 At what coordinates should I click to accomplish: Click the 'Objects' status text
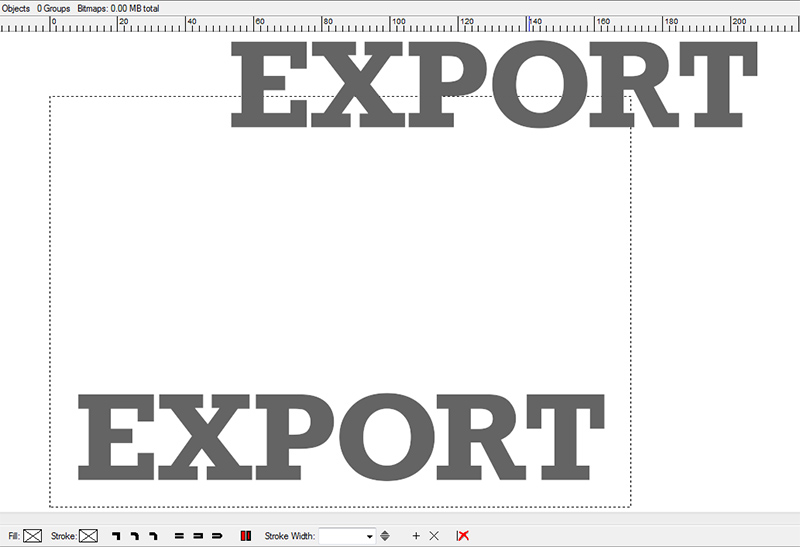click(x=15, y=8)
